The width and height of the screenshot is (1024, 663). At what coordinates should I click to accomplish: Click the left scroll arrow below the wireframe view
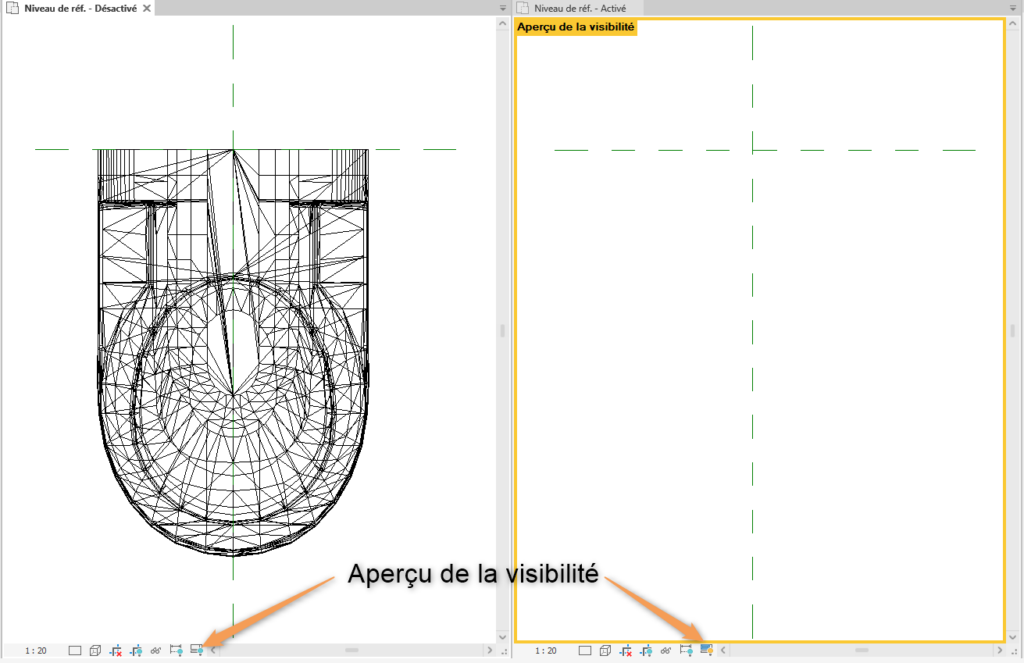click(x=212, y=650)
